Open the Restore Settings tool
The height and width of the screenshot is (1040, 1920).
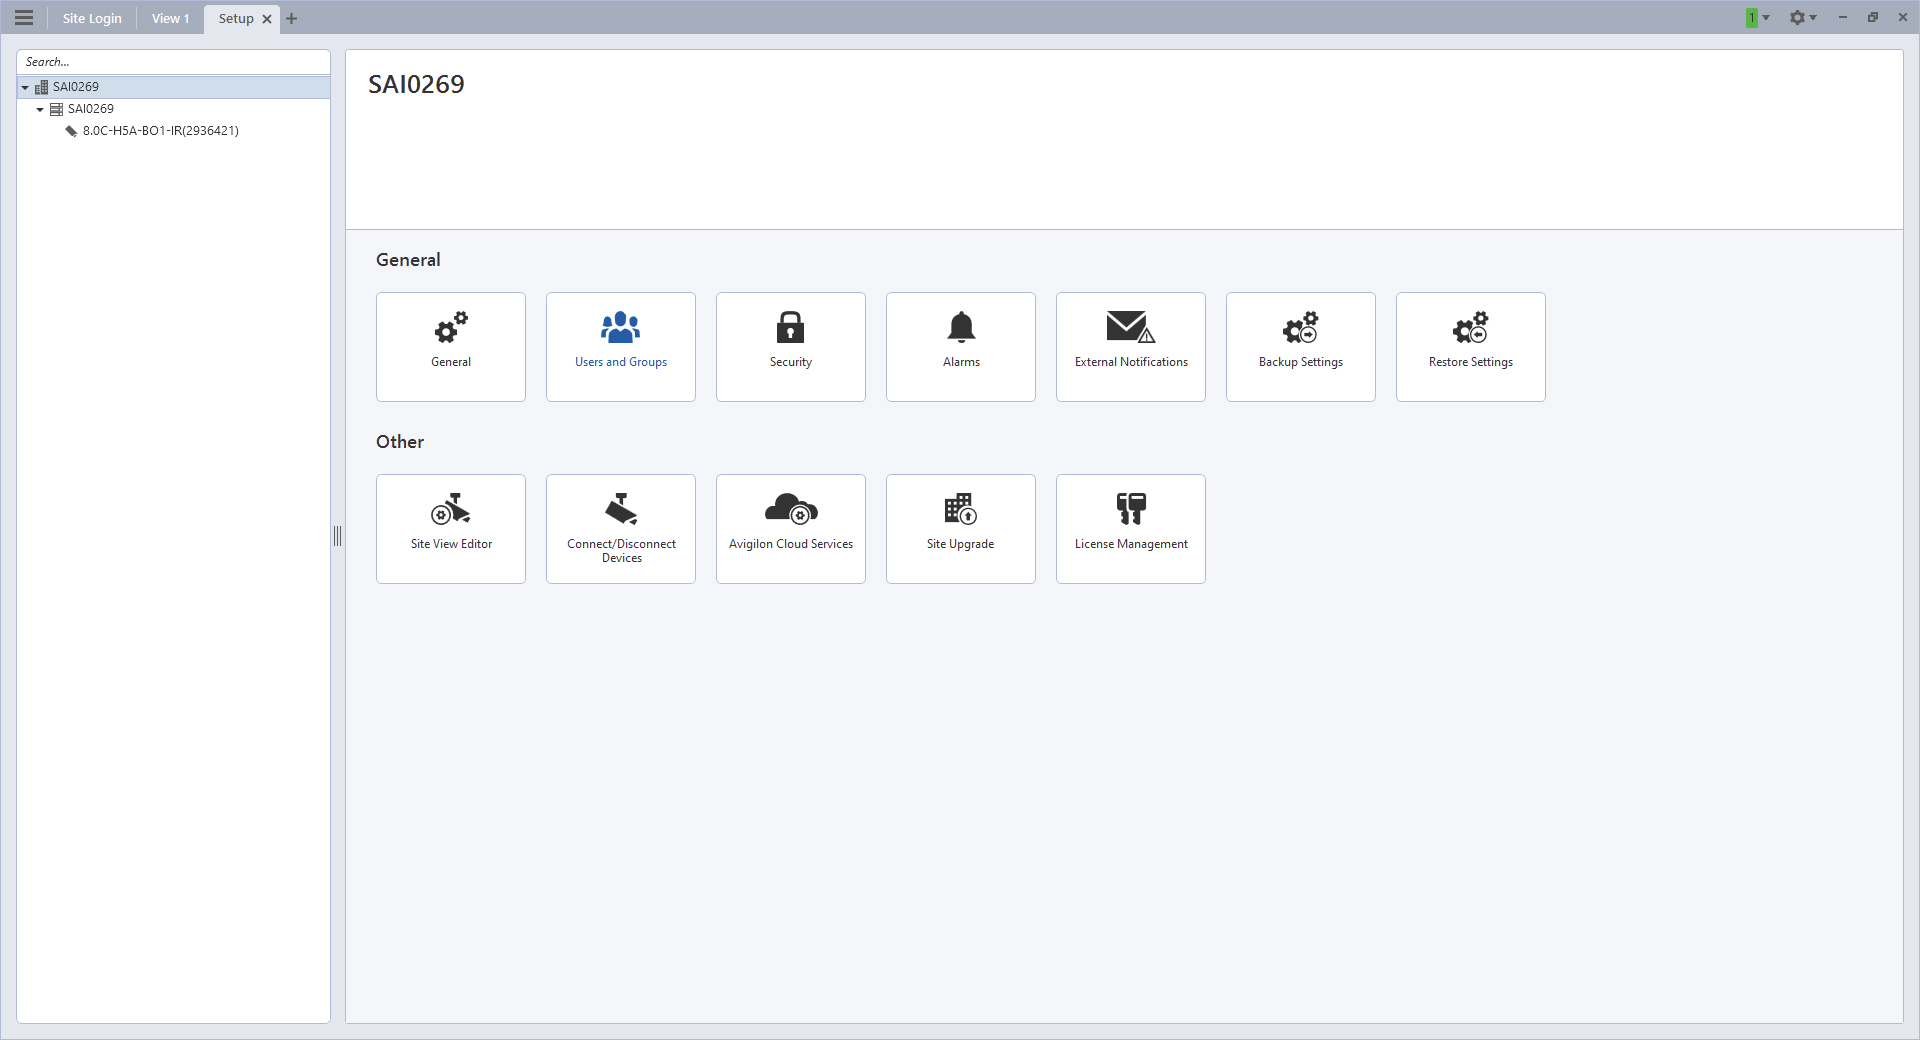tap(1470, 346)
